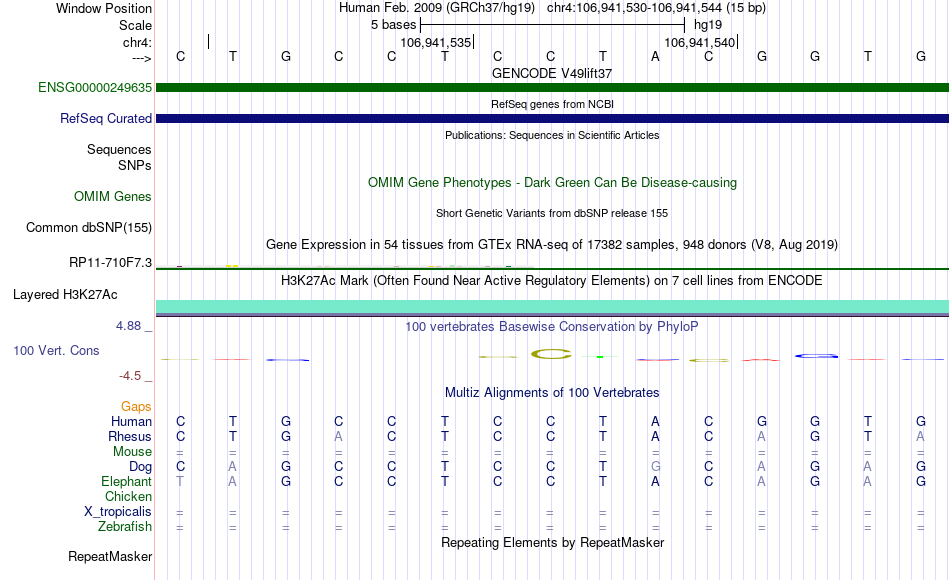Click the -4.5 PhyloP lower scale value
This screenshot has height=580, width=950.
(130, 376)
